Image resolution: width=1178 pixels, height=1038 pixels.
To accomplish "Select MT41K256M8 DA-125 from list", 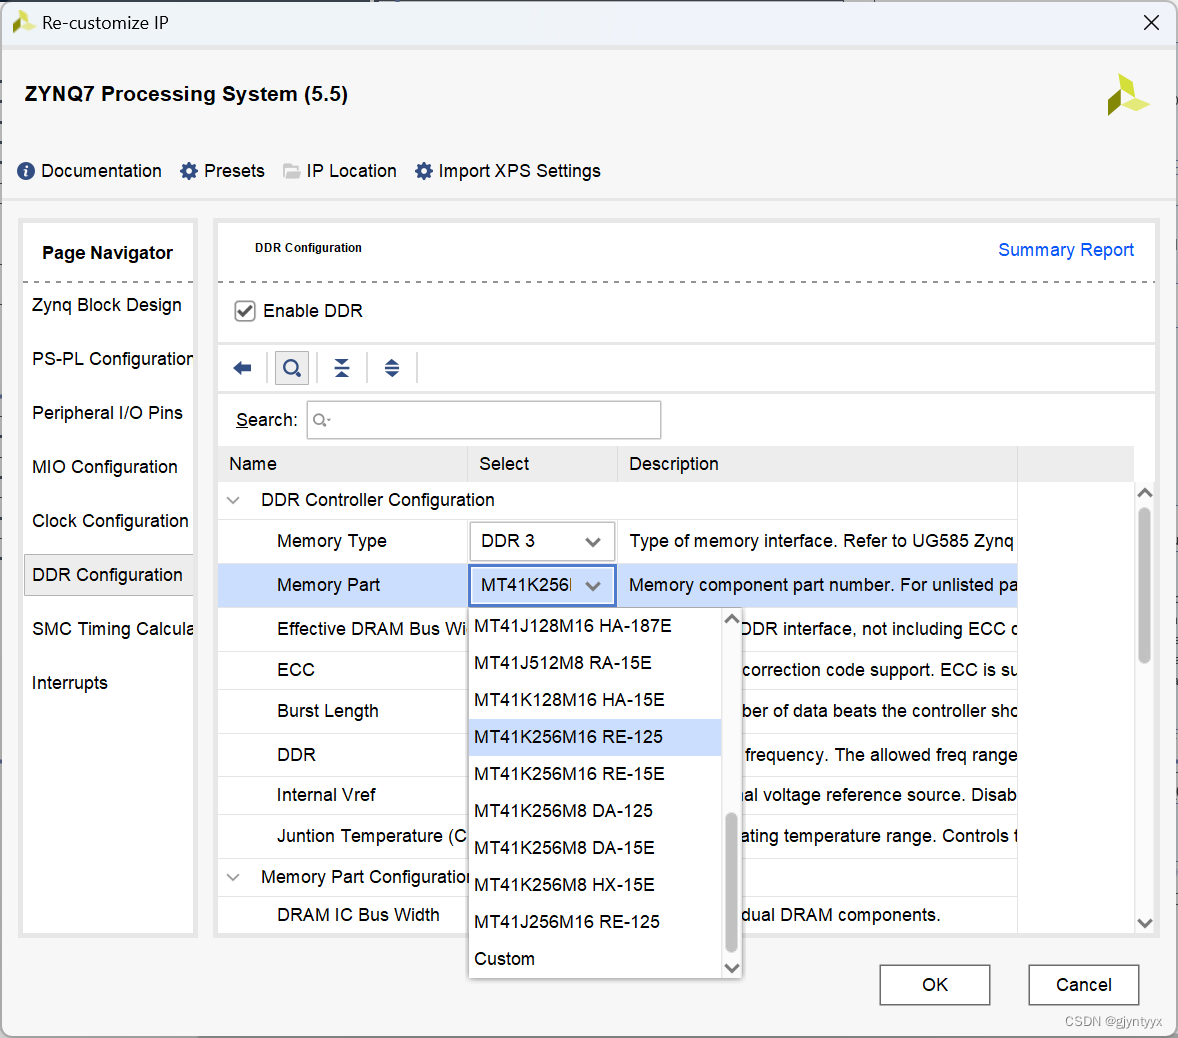I will 594,811.
